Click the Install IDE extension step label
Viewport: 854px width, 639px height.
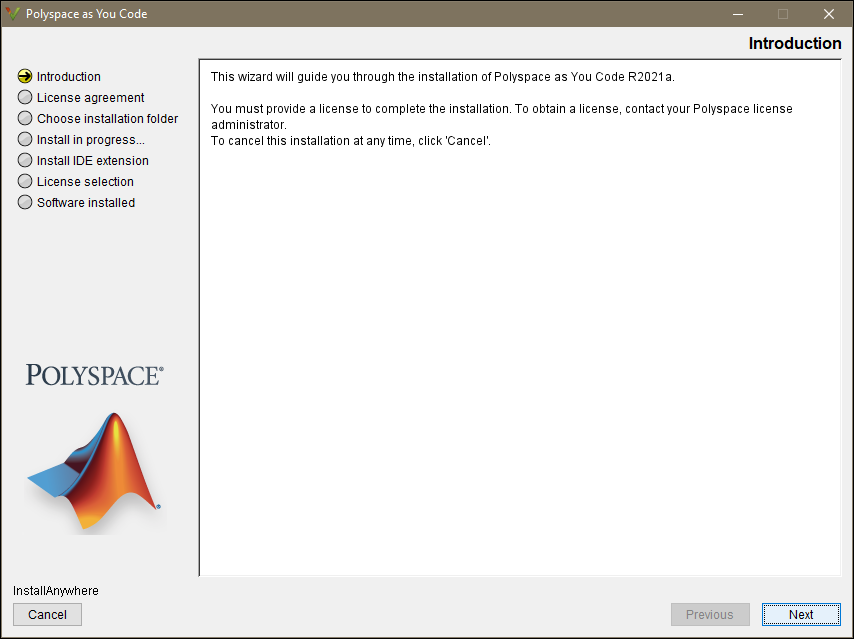pyautogui.click(x=95, y=160)
